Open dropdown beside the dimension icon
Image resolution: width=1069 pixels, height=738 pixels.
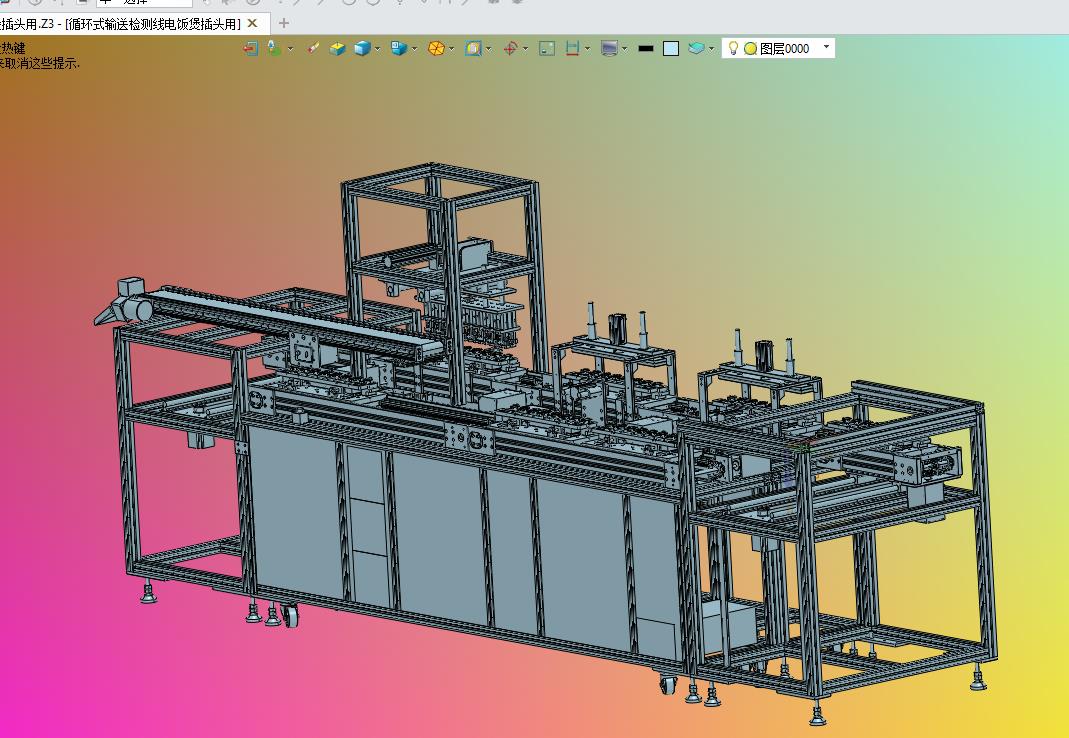588,48
